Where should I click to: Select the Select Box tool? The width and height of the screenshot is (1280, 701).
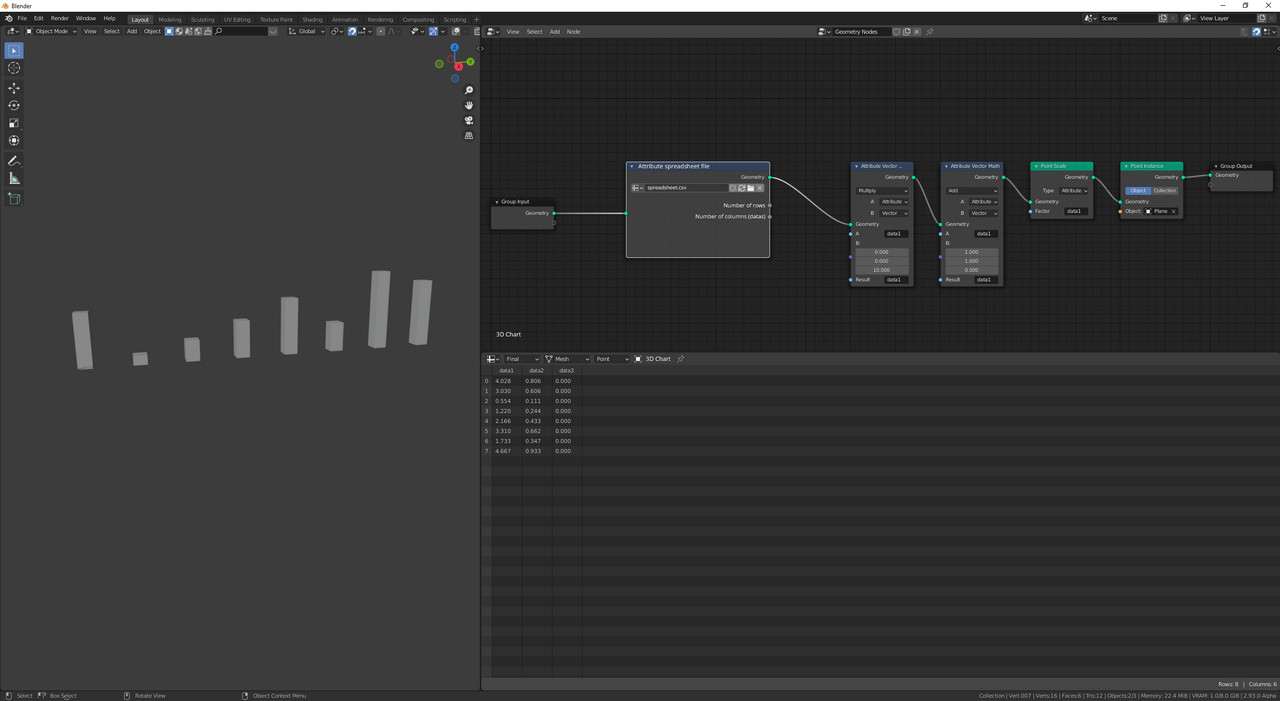14,50
